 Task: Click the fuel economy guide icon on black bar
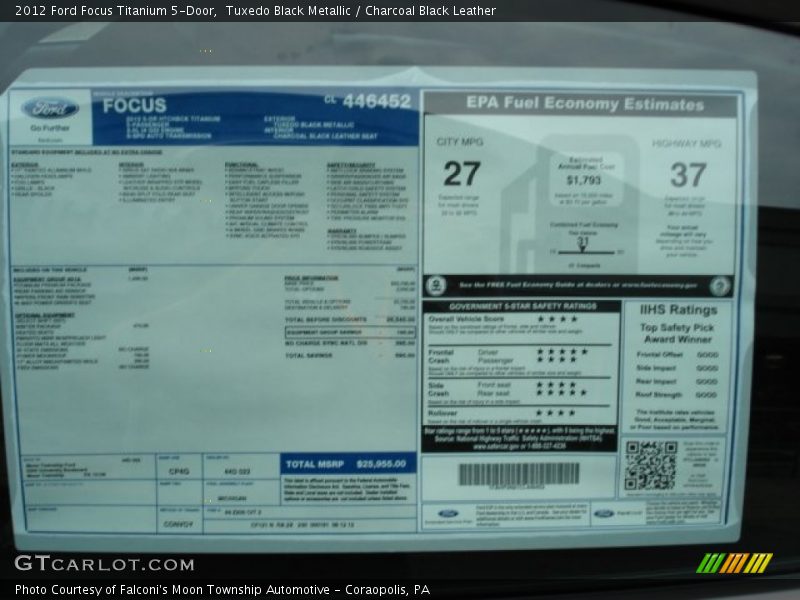coord(436,285)
